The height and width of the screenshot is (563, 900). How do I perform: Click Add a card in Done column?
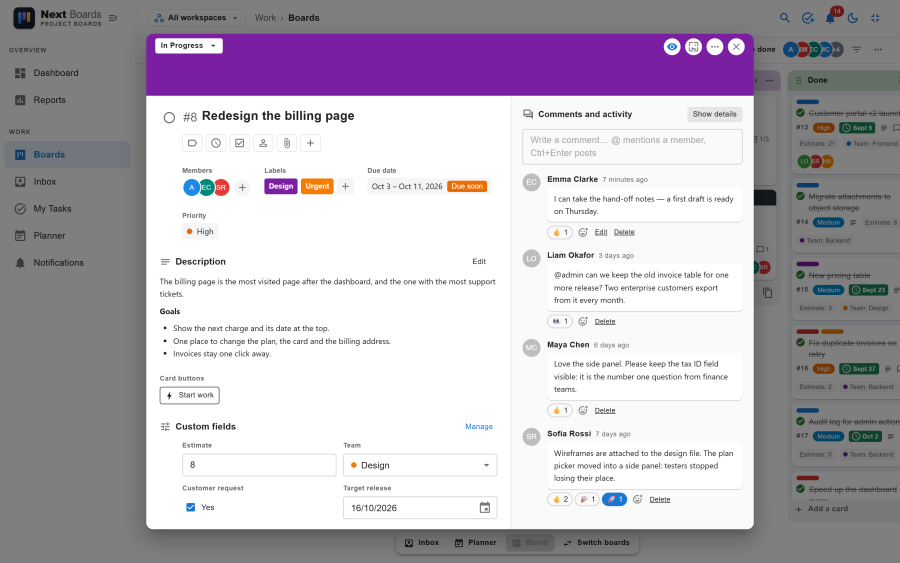(x=828, y=508)
